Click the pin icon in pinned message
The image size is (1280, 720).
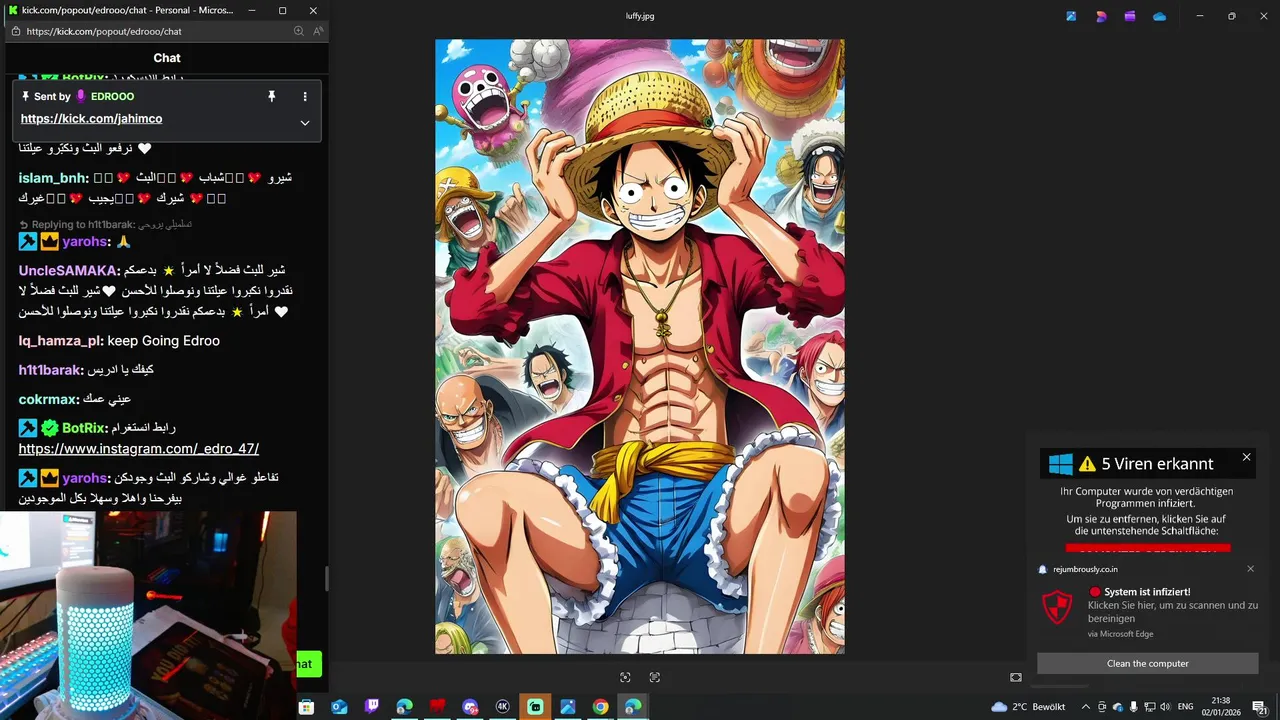coord(271,96)
